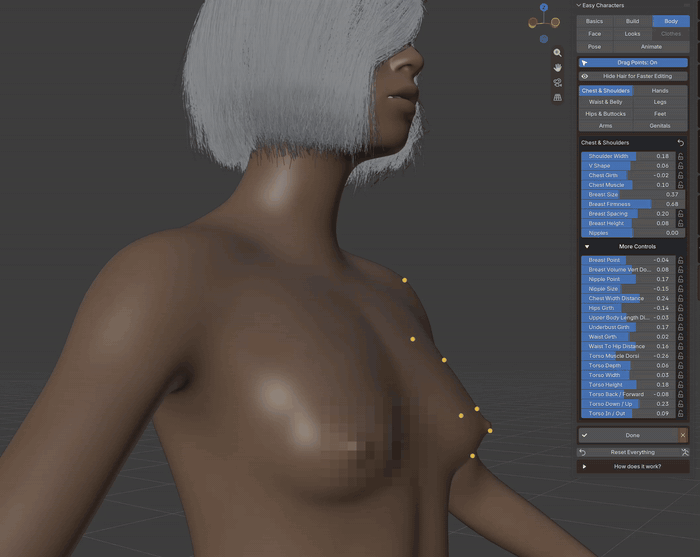Click the left-side gizmo axis circle
The width and height of the screenshot is (700, 557).
533,22
